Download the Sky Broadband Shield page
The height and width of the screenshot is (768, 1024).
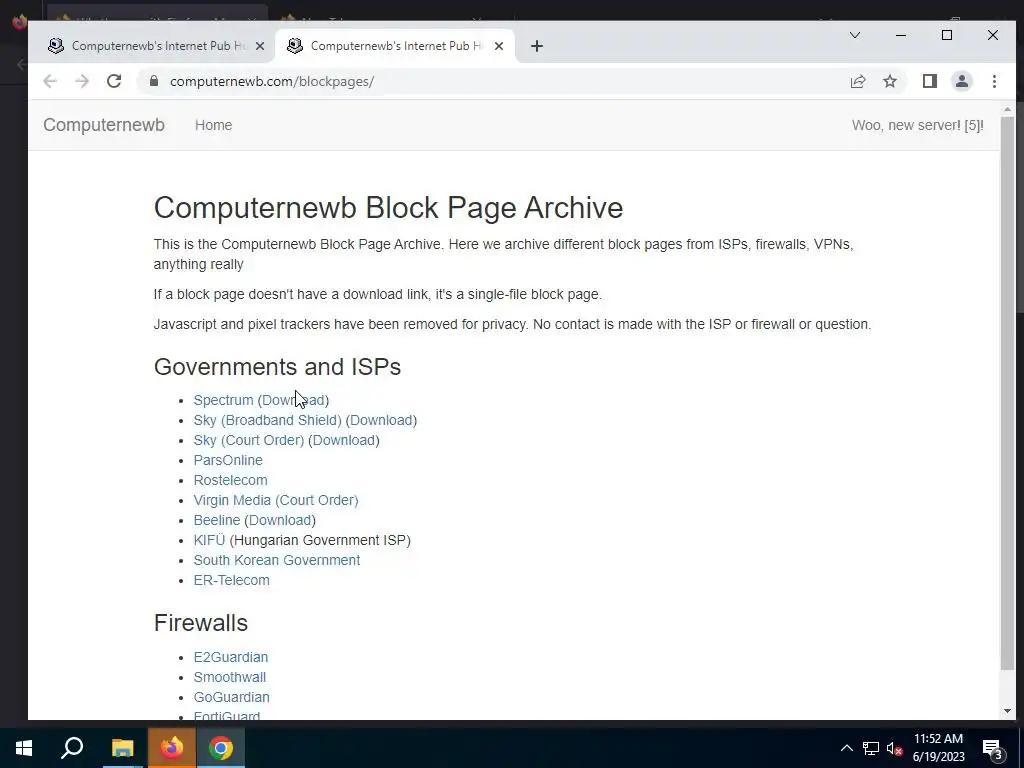(381, 420)
